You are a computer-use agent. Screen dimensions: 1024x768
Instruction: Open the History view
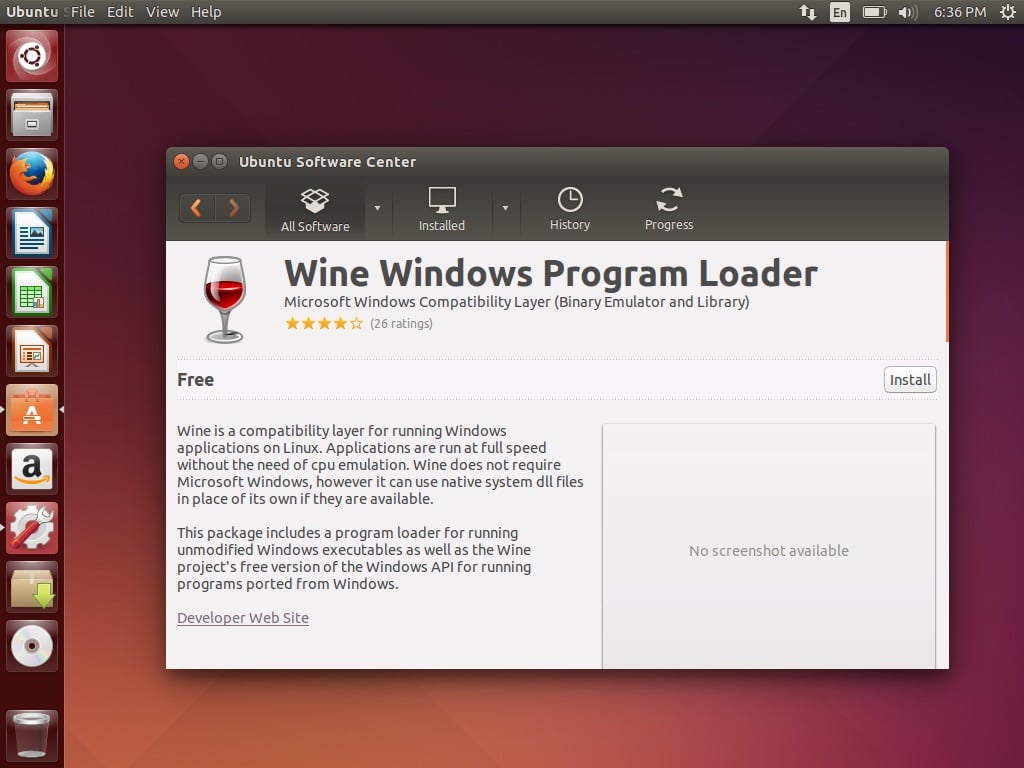[569, 210]
